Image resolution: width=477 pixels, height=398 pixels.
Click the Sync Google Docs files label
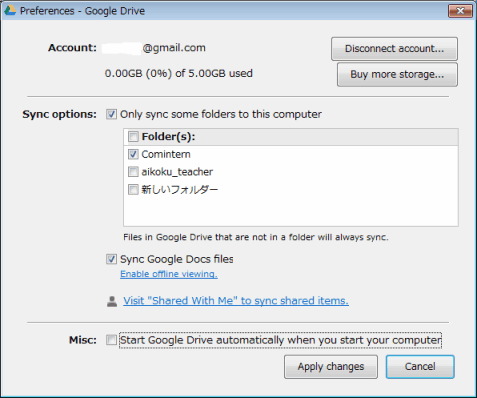(177, 259)
